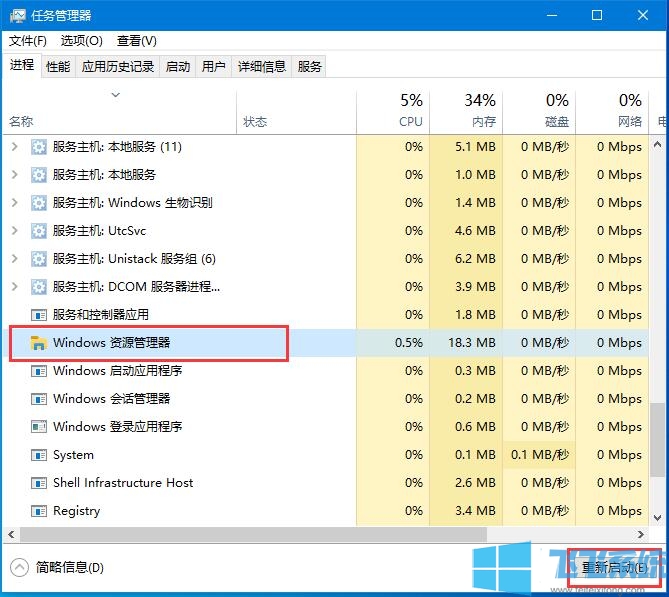
Task: Click the icon beside Shell Infrastructure Host
Action: pyautogui.click(x=39, y=483)
